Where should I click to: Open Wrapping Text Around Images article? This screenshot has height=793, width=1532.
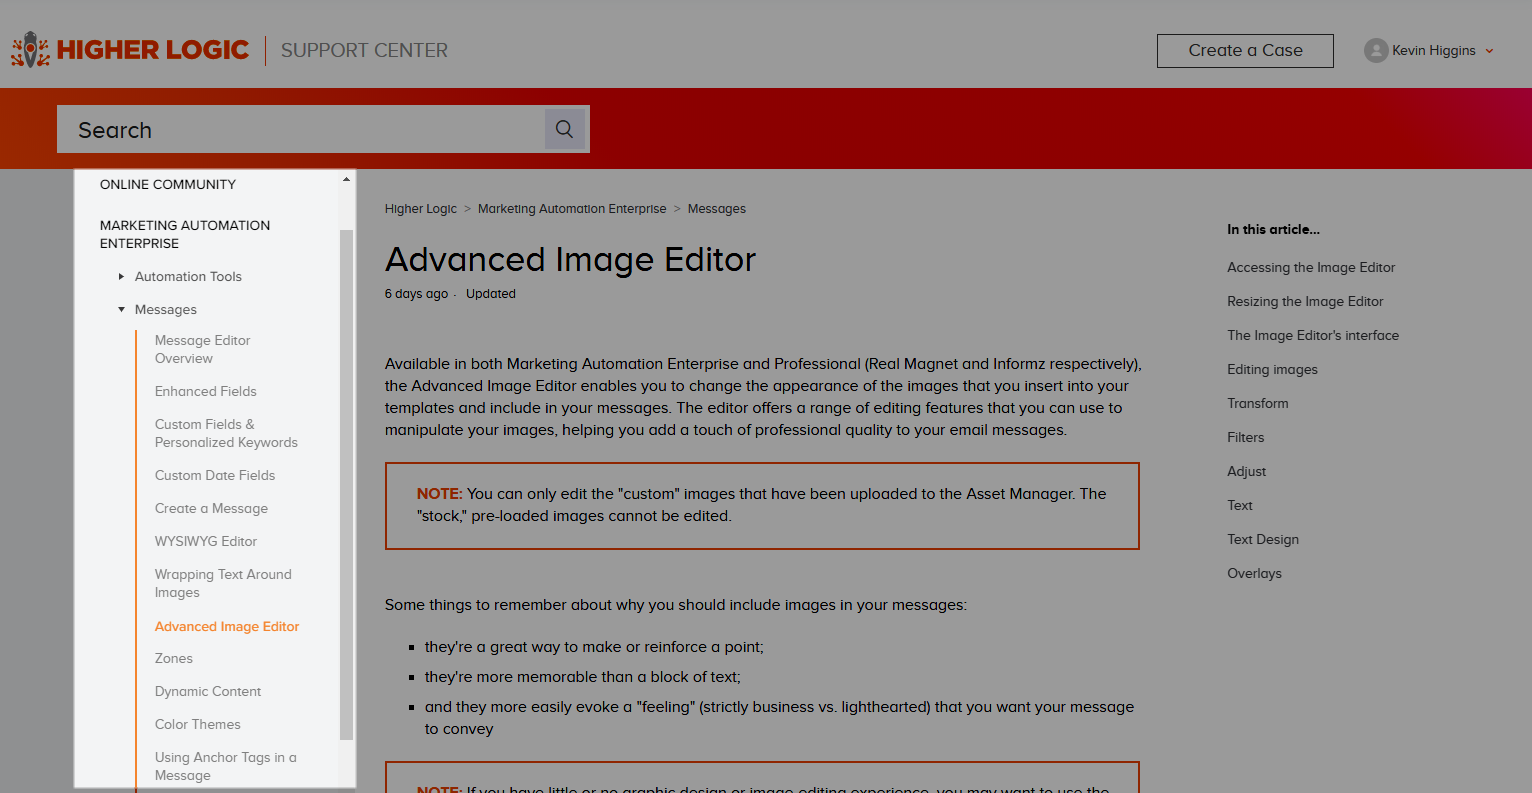coord(223,583)
